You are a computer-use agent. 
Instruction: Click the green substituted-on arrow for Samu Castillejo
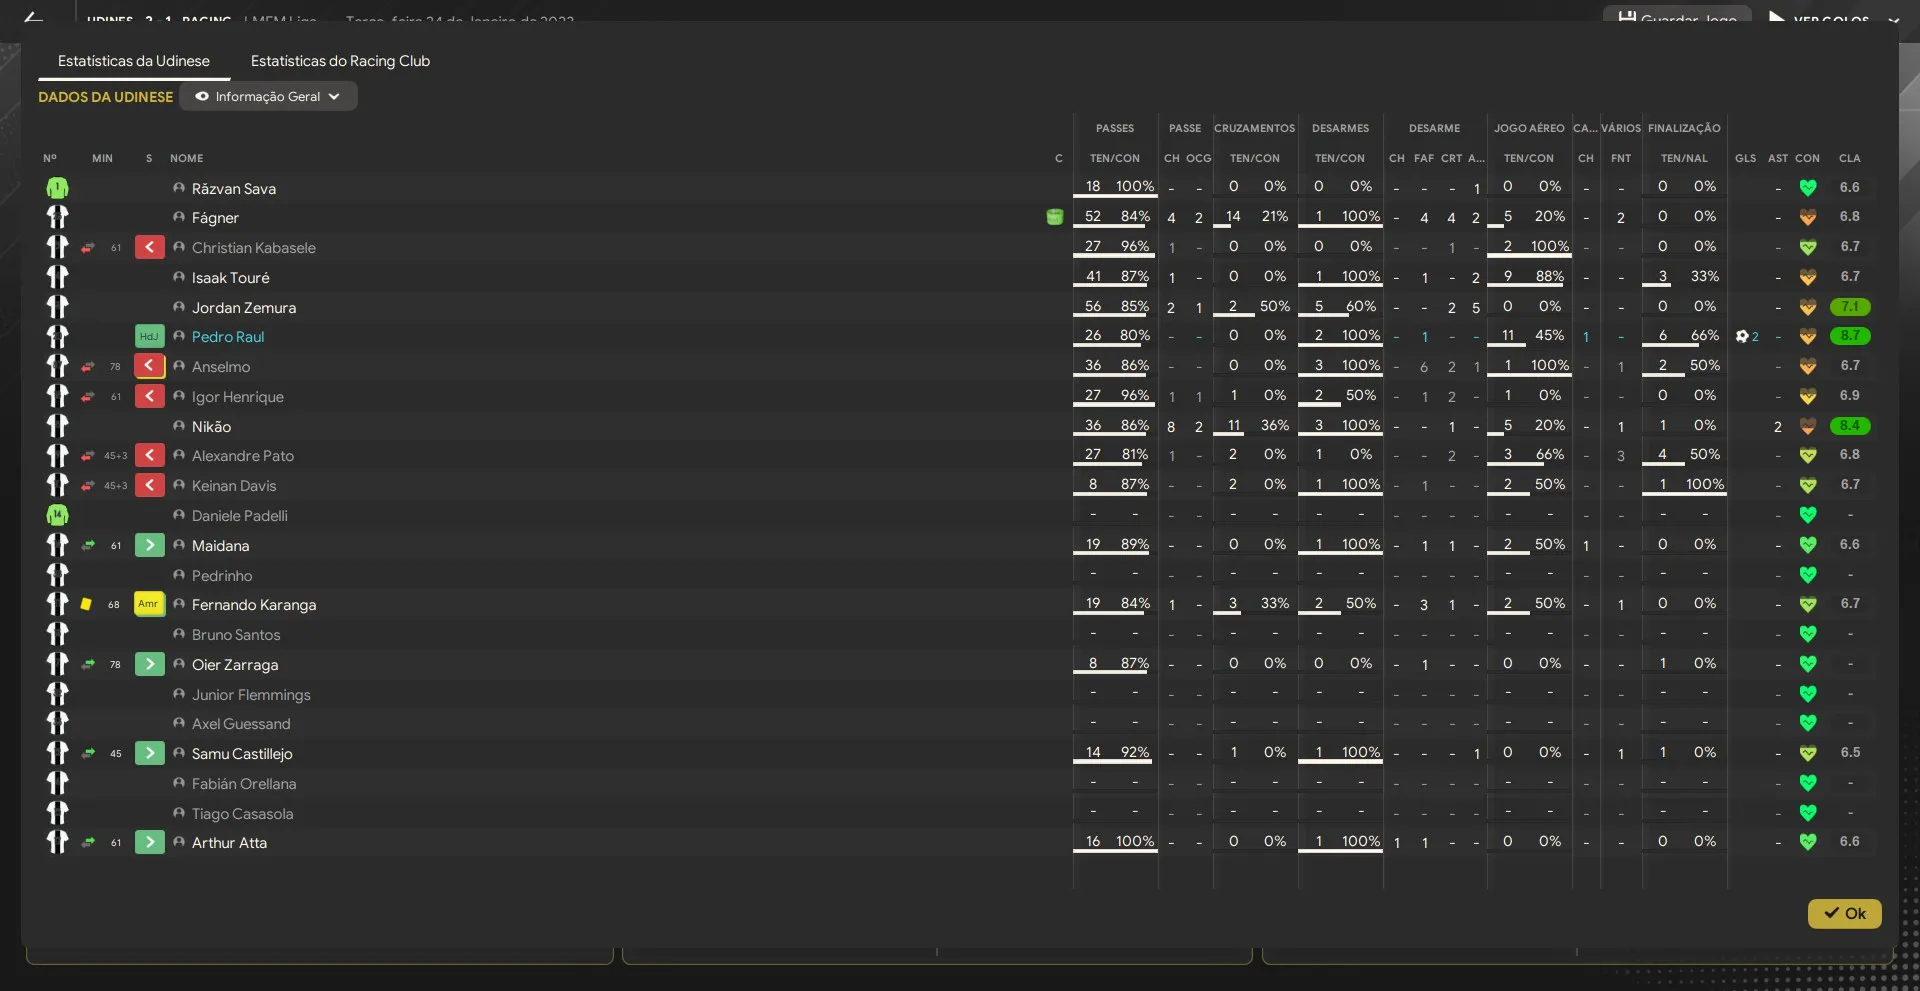pyautogui.click(x=149, y=754)
